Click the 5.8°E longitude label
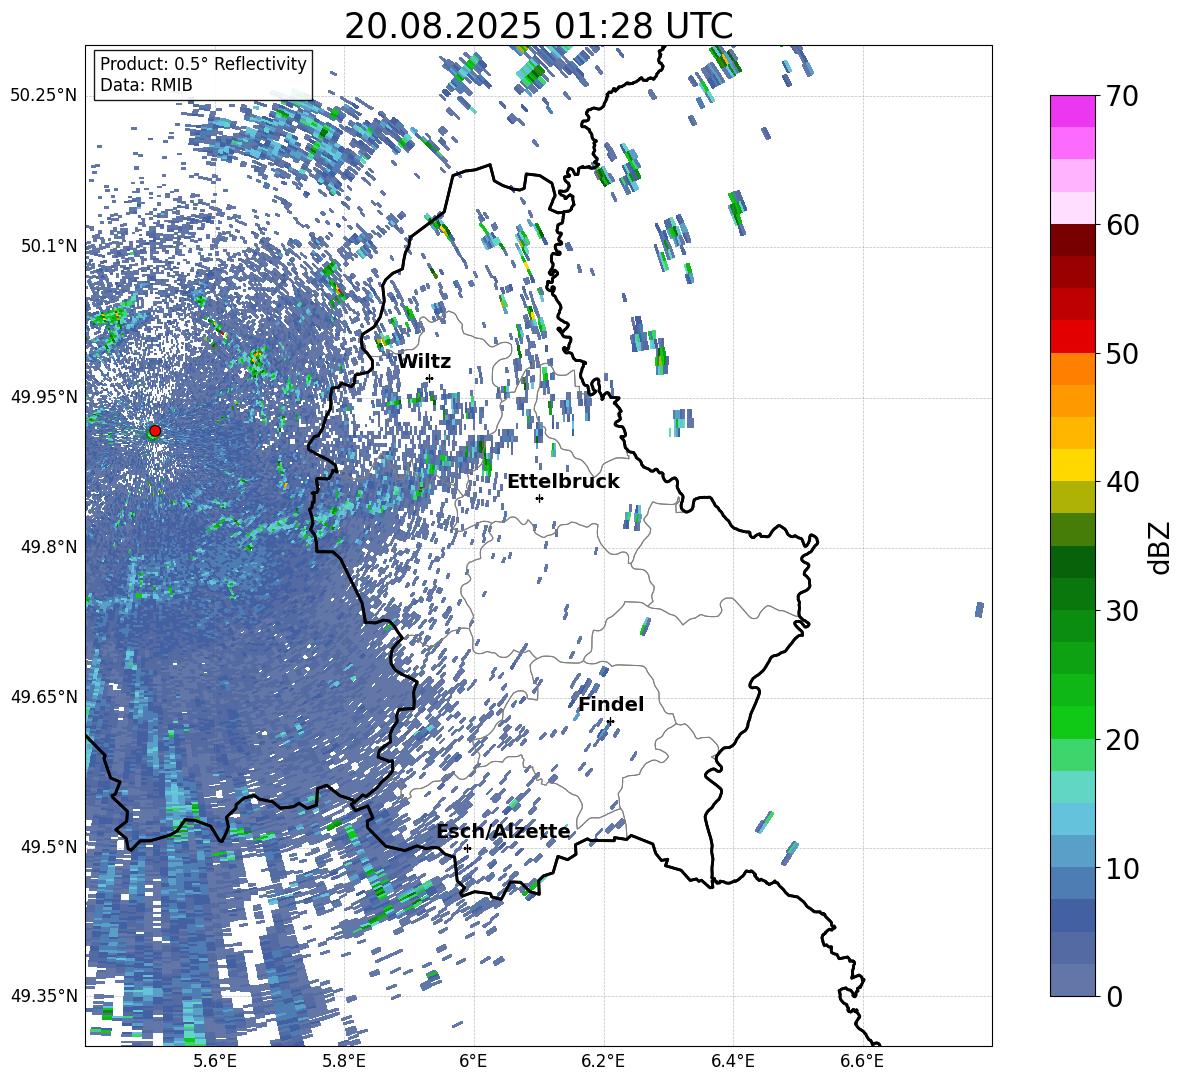The width and height of the screenshot is (1184, 1081). coord(344,1062)
